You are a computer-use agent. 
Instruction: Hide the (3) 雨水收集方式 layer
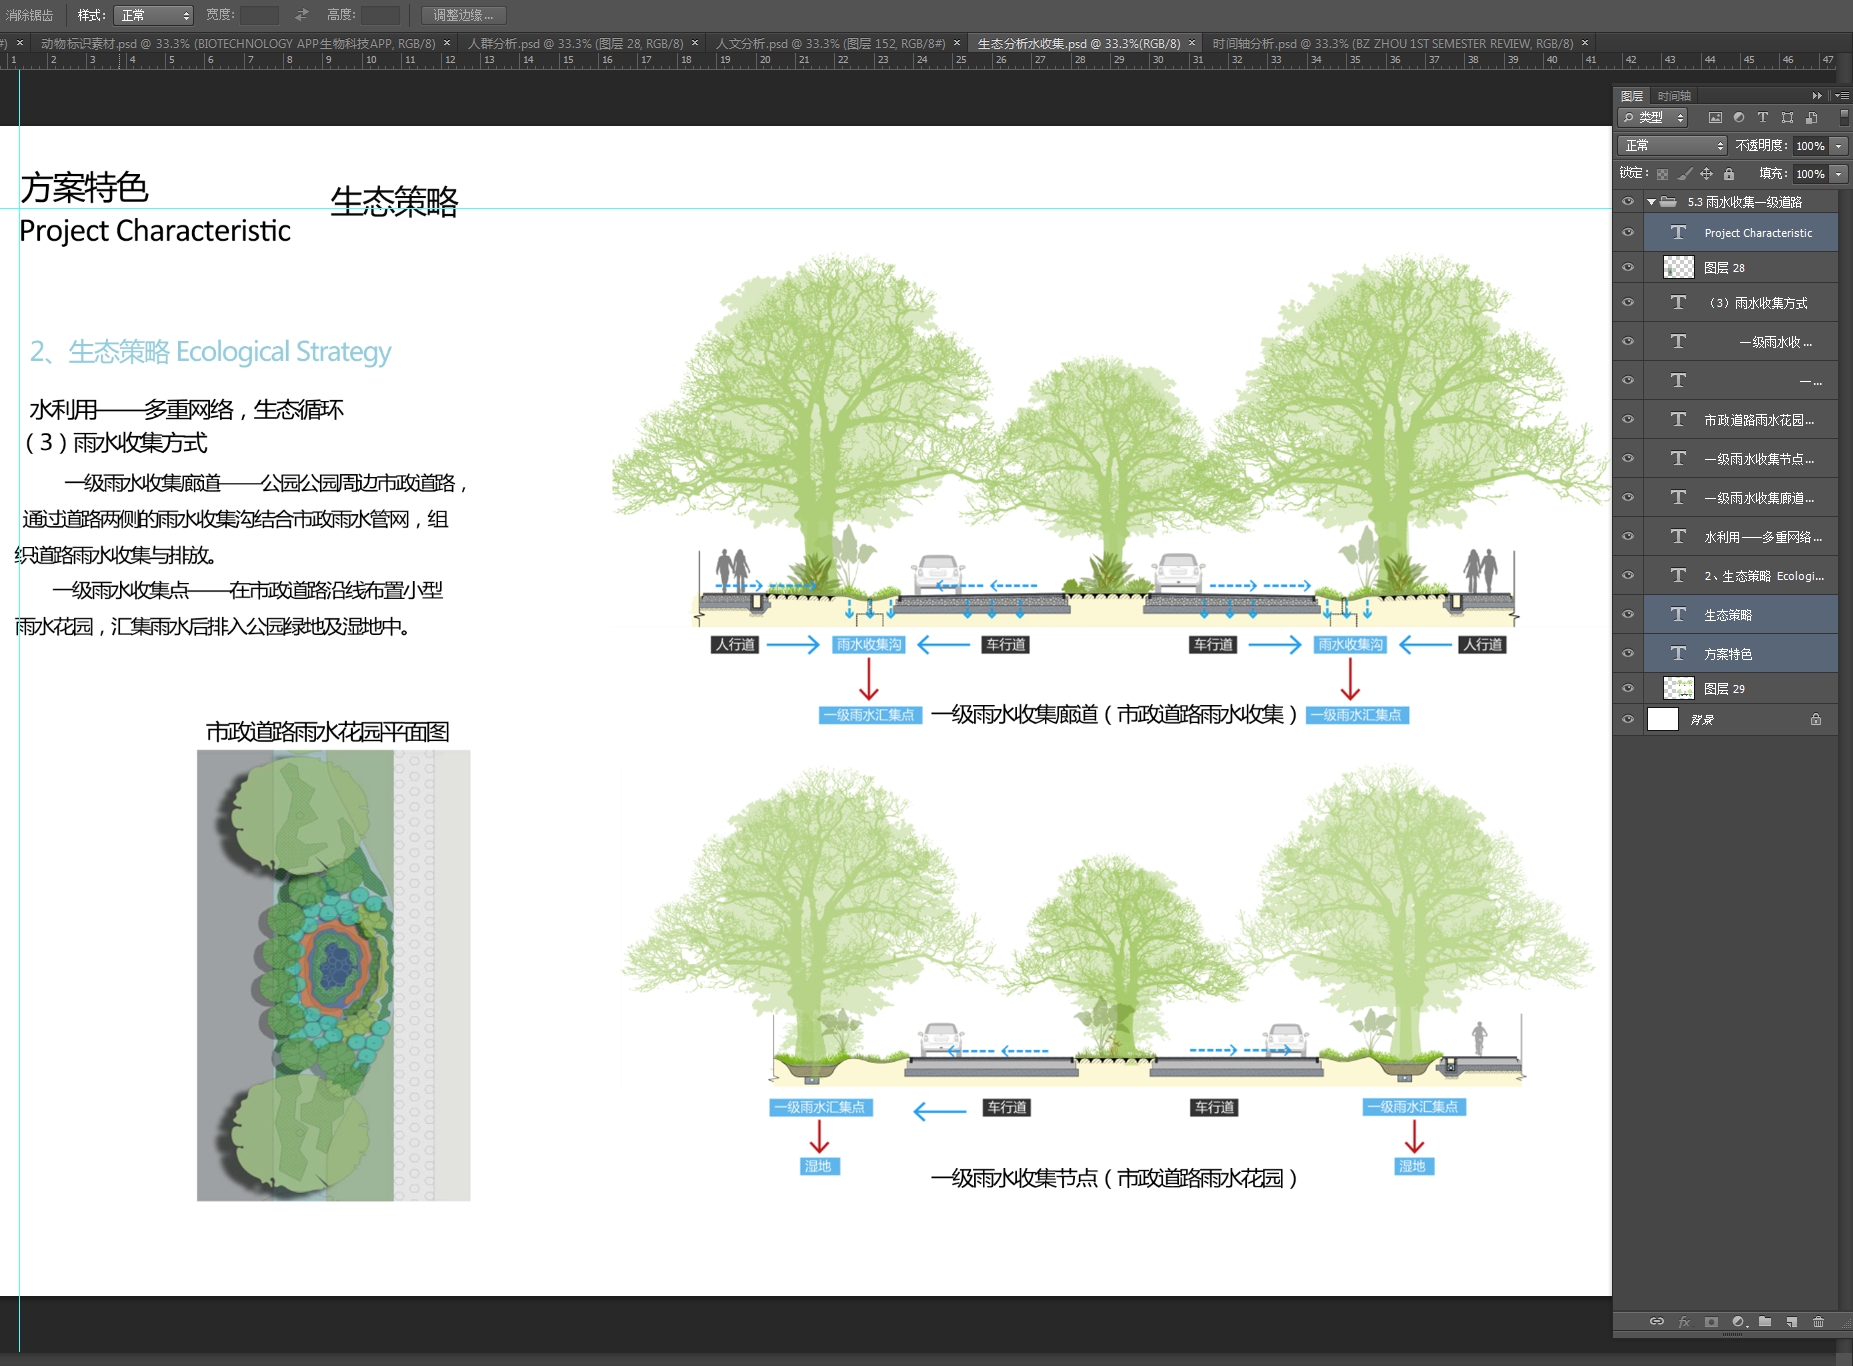[1628, 303]
